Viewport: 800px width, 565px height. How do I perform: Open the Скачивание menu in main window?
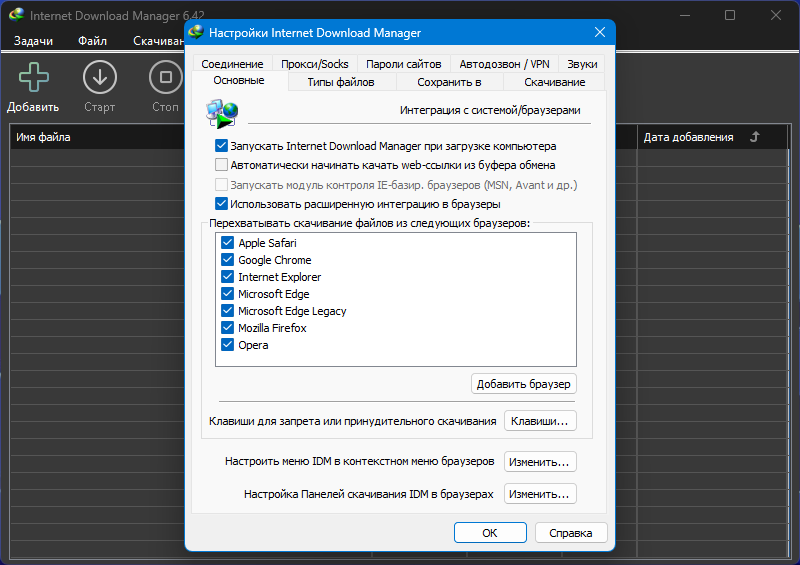(x=158, y=41)
